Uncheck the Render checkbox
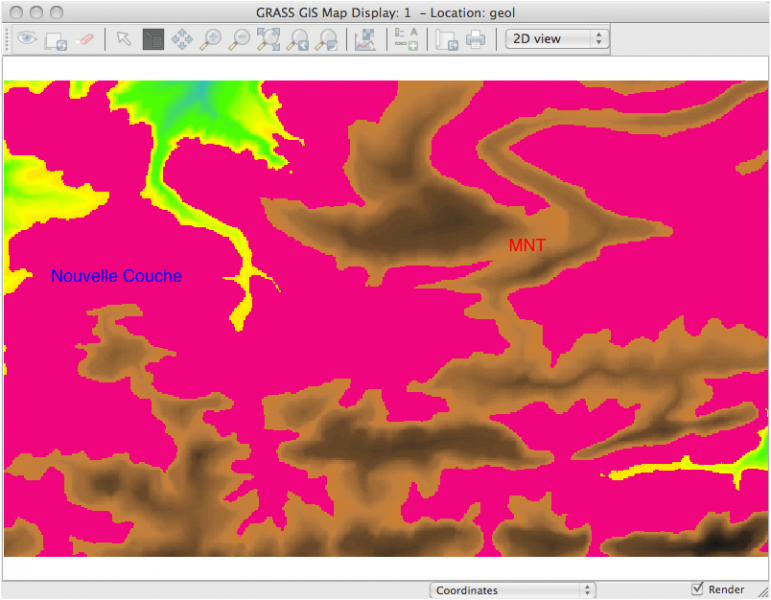 click(698, 589)
